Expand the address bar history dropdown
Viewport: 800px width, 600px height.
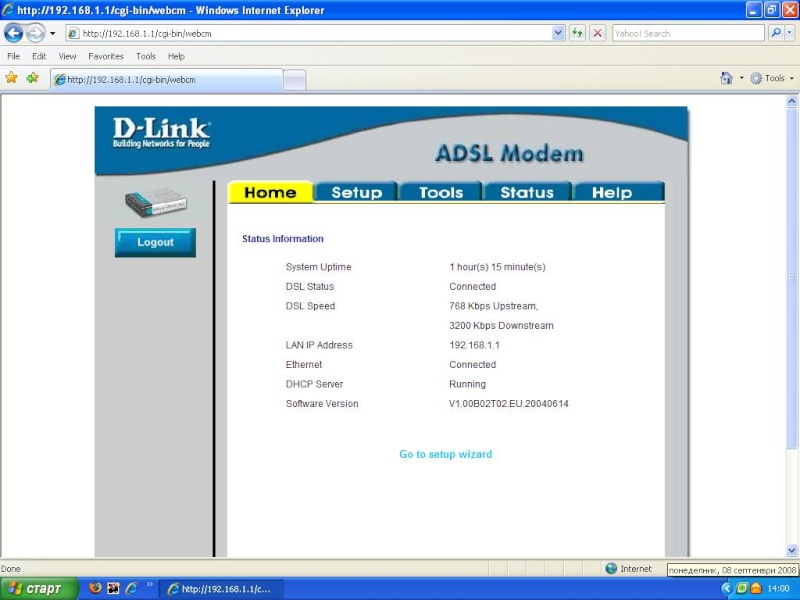tap(559, 33)
